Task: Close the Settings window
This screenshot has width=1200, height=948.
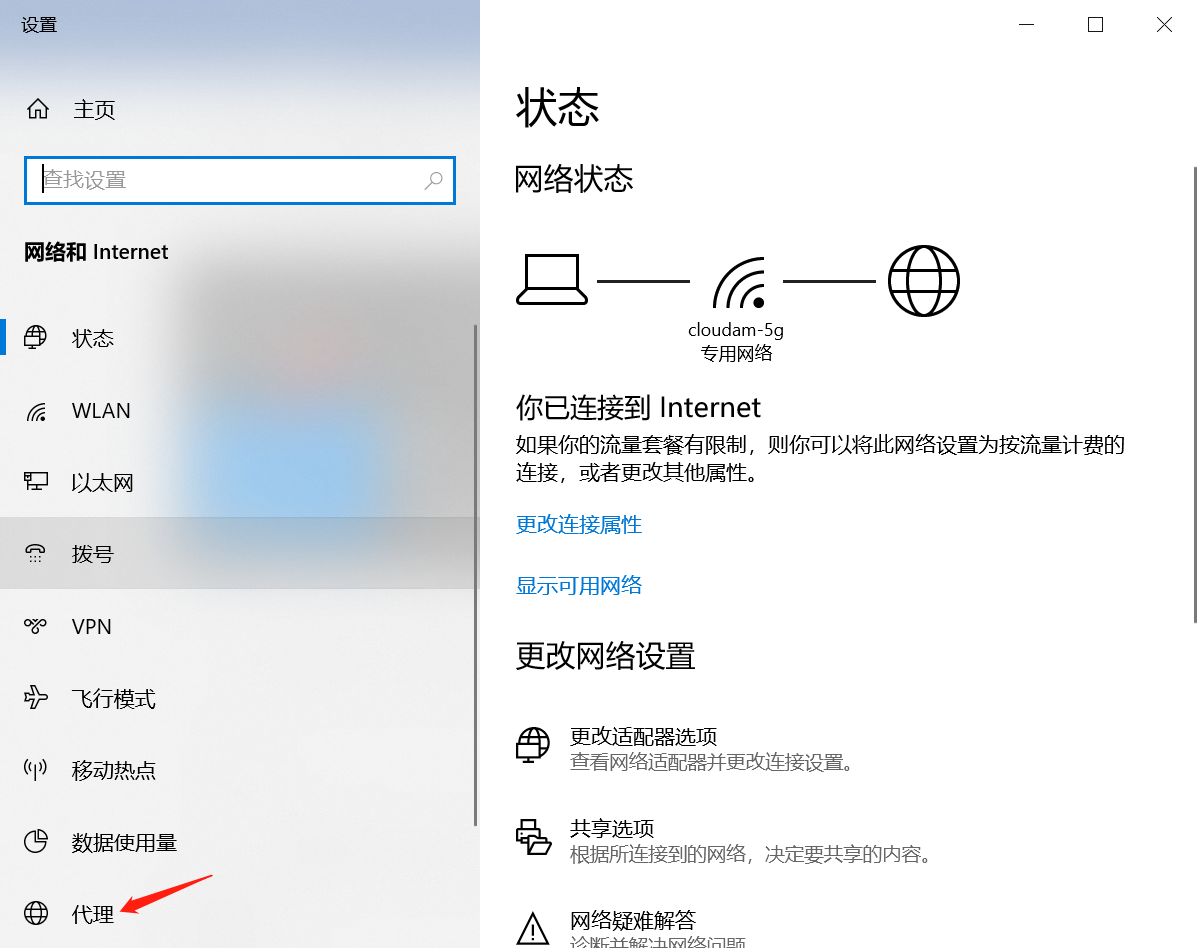Action: point(1164,25)
